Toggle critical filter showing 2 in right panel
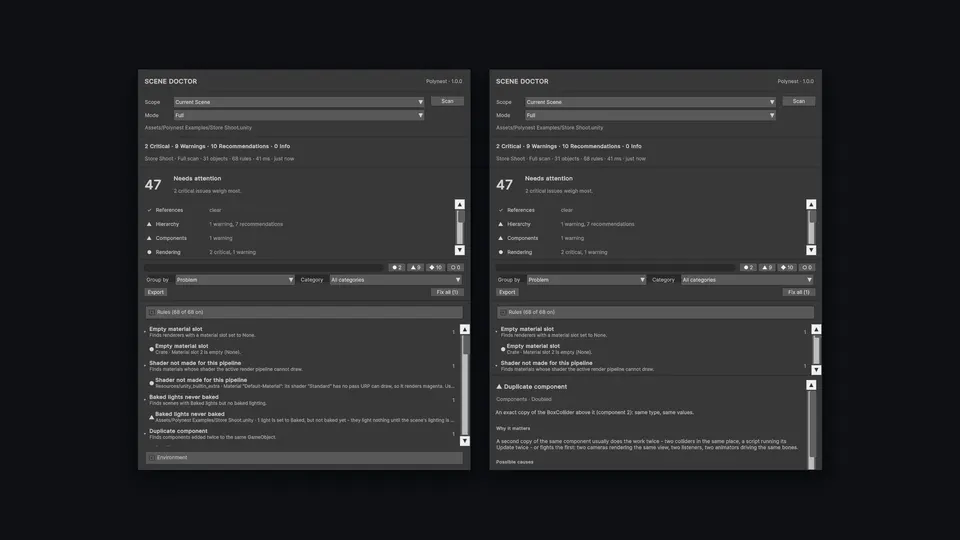960x540 pixels. pos(748,268)
